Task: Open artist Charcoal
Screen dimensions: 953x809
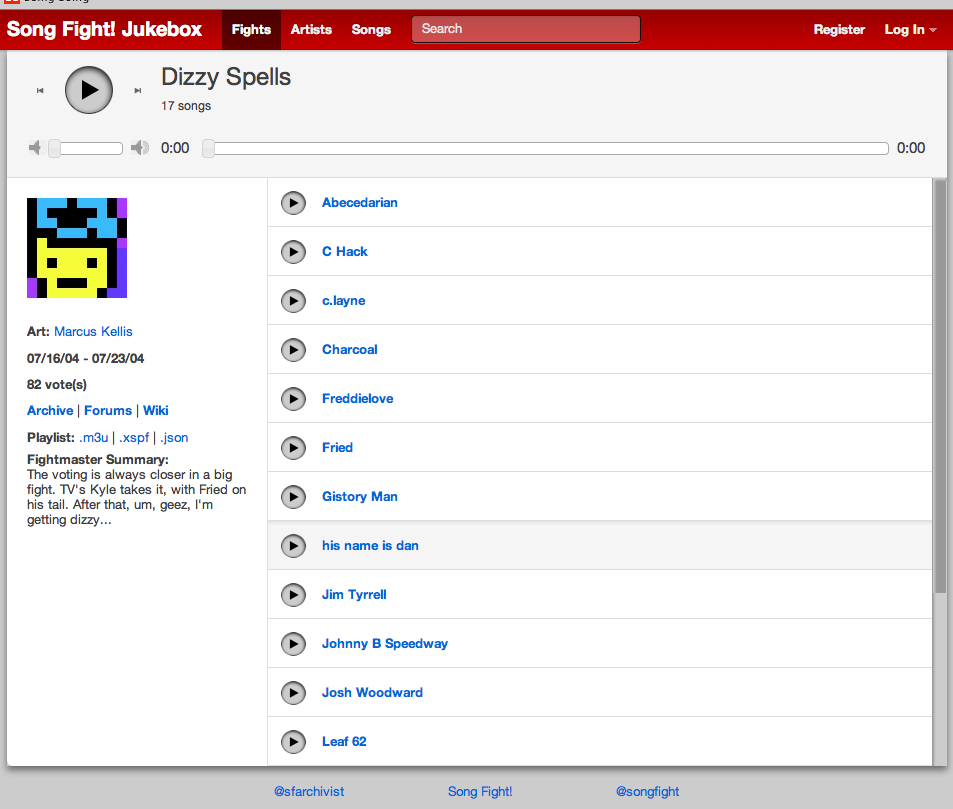Action: click(x=349, y=350)
